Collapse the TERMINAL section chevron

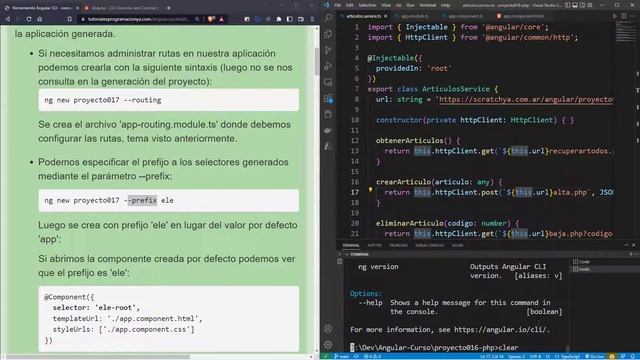pos(347,254)
